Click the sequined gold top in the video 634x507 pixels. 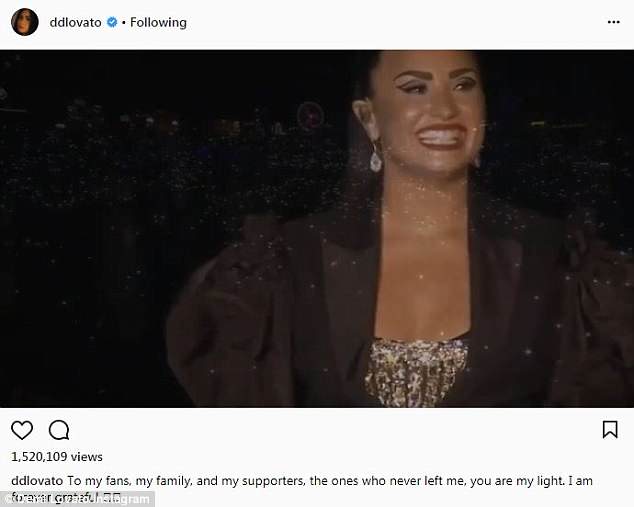tap(416, 370)
